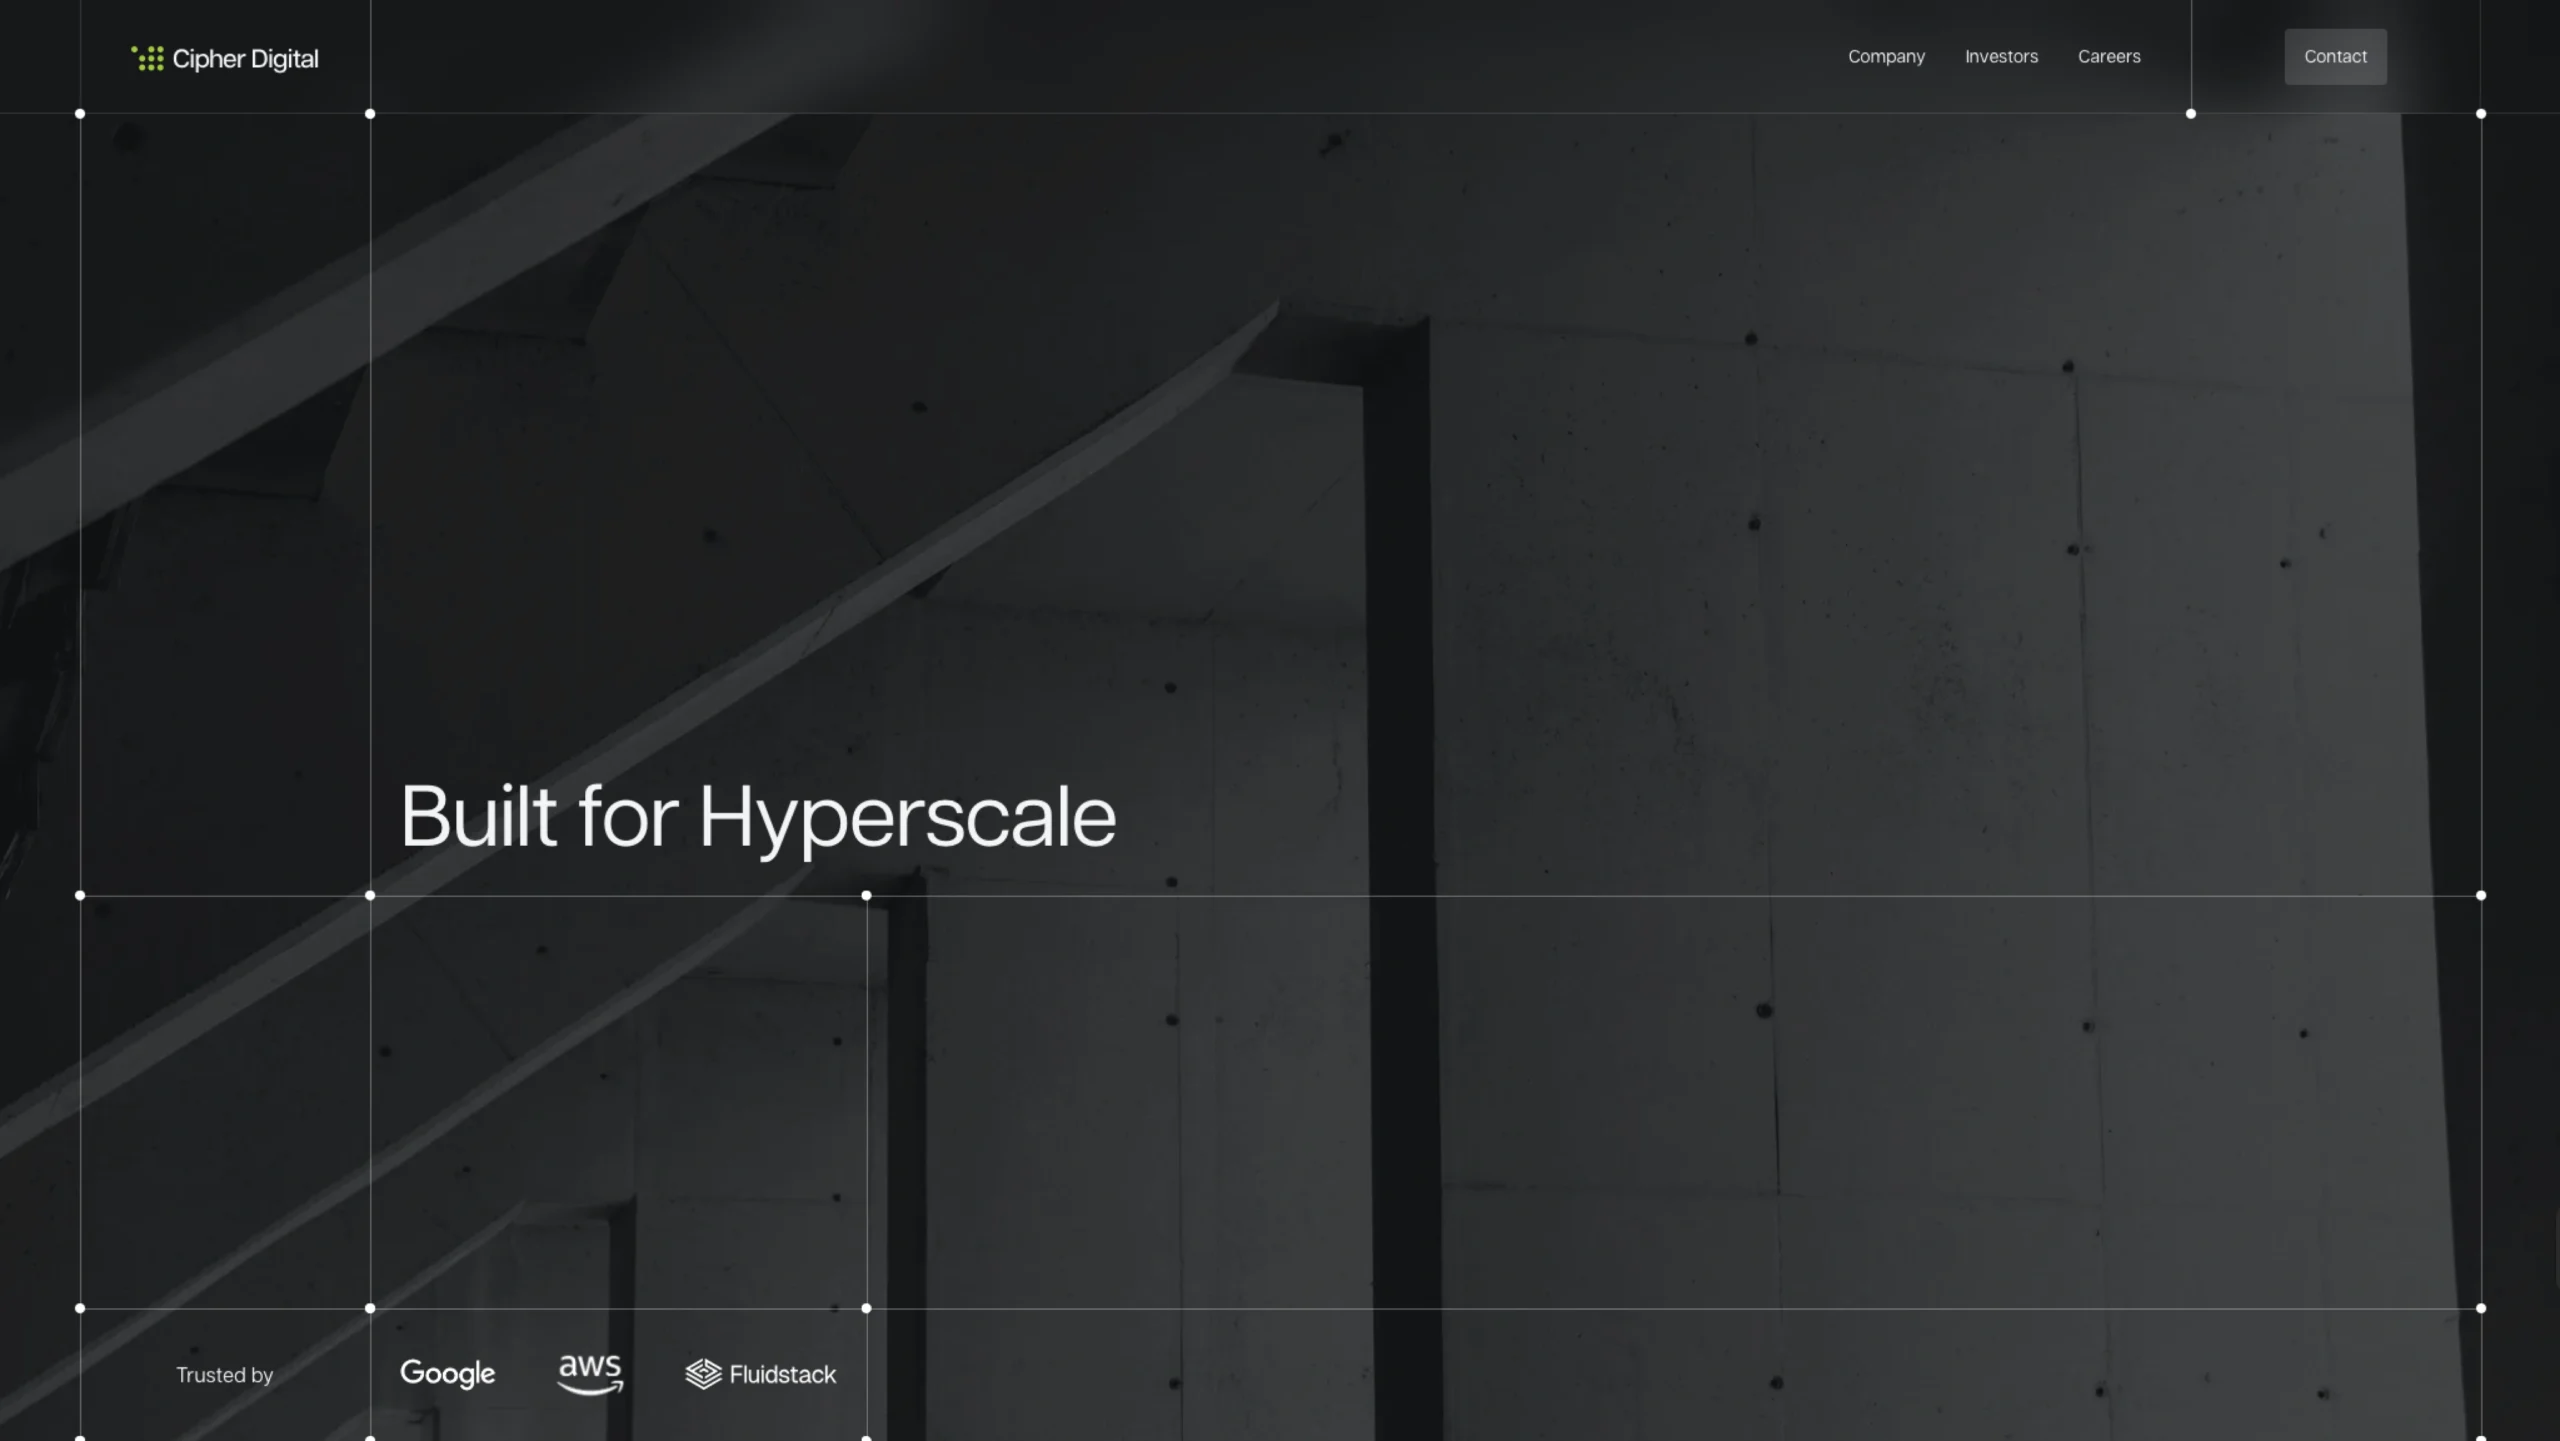The image size is (2560, 1441).
Task: Click the 'Trusted by' label
Action: pyautogui.click(x=224, y=1375)
